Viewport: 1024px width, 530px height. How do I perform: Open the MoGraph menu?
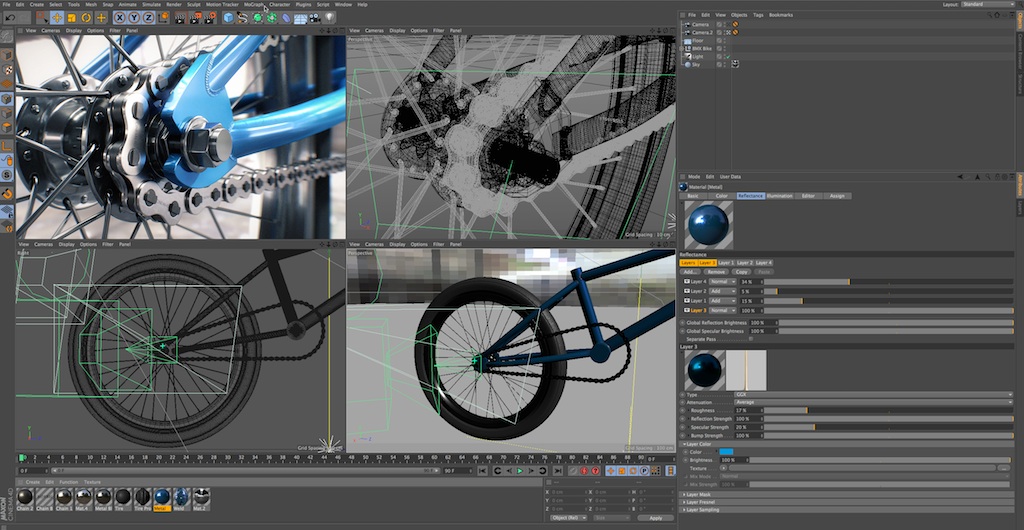tap(253, 4)
